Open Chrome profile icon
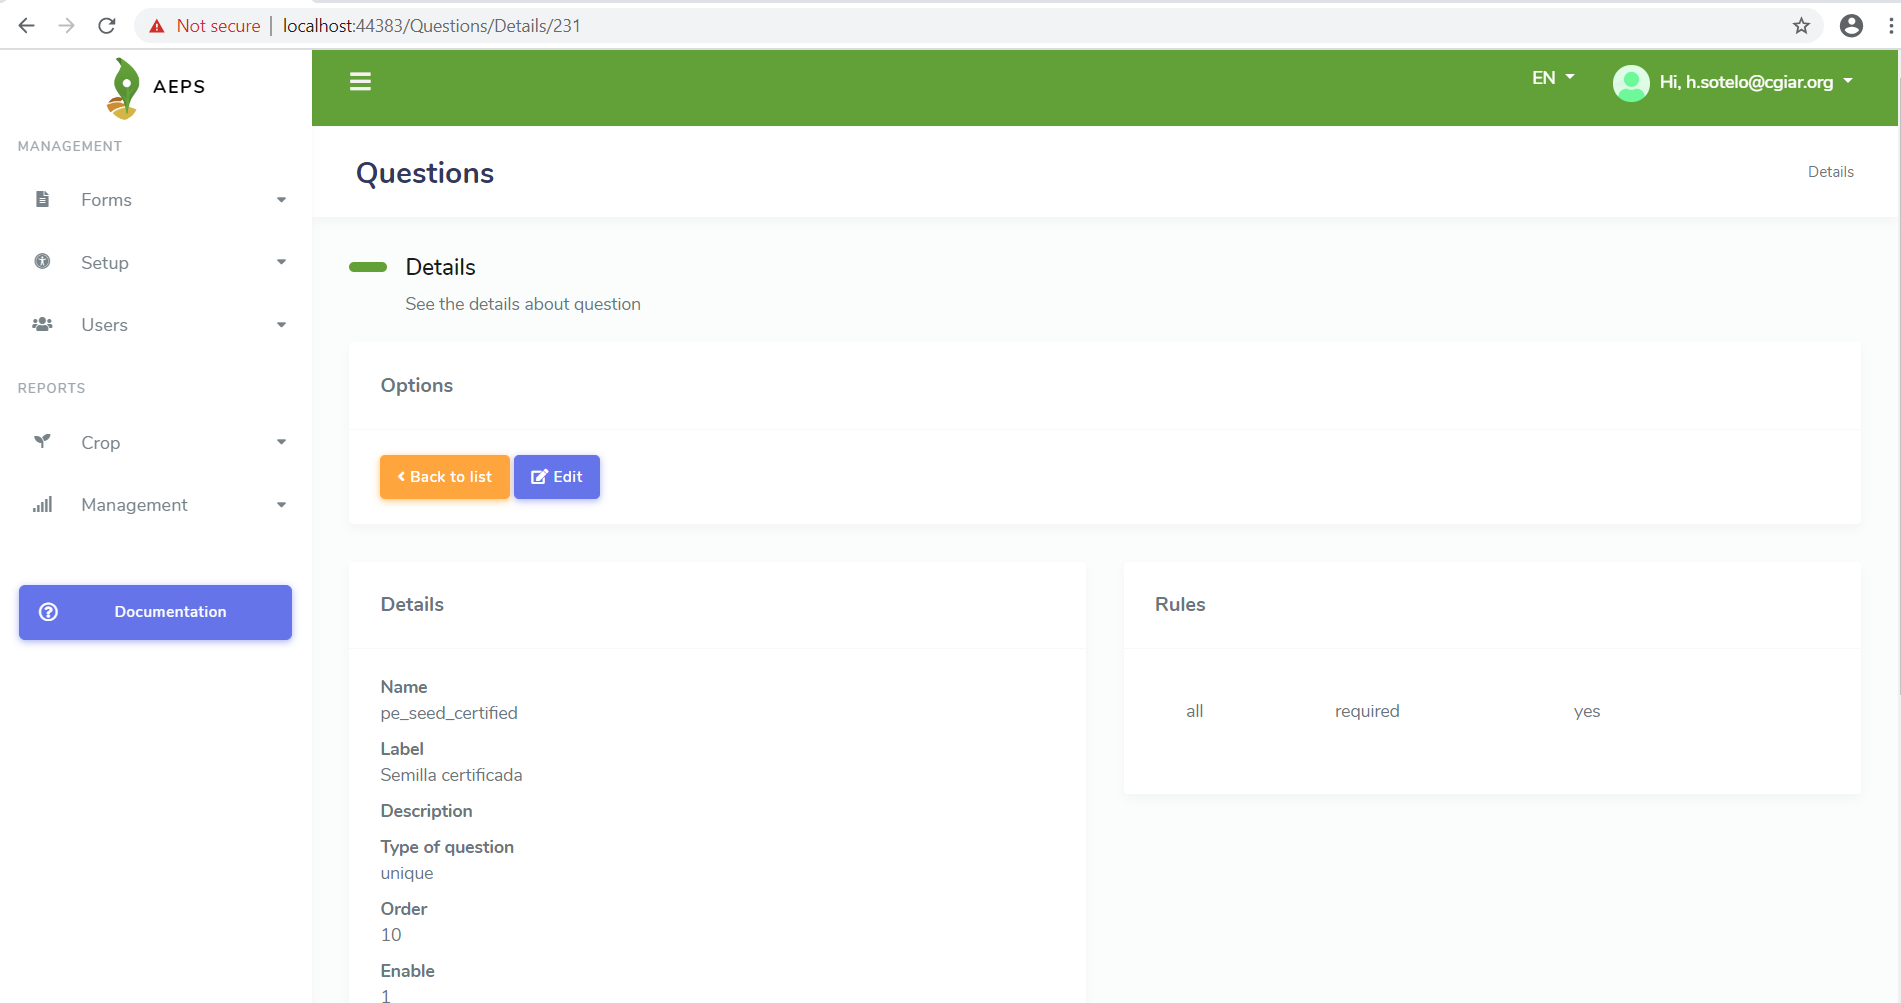This screenshot has height=1003, width=1901. tap(1851, 25)
